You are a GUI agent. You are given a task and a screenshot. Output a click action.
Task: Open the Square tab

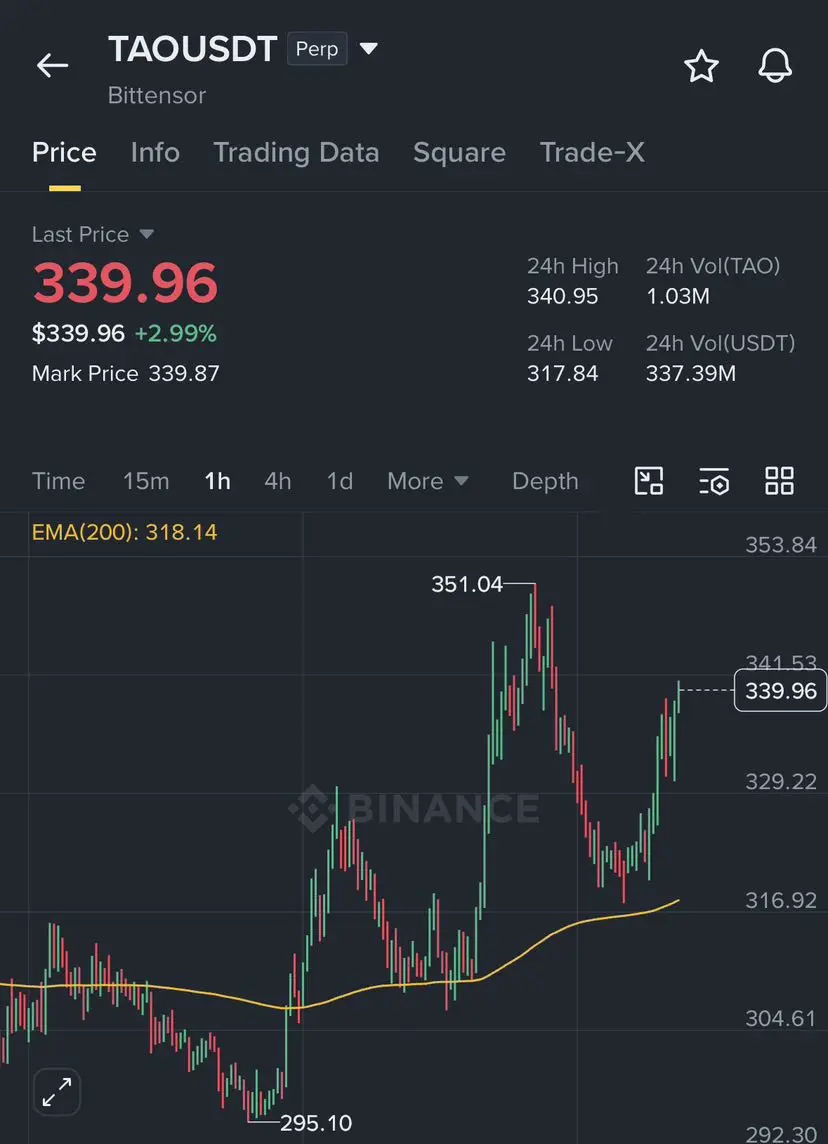(460, 152)
